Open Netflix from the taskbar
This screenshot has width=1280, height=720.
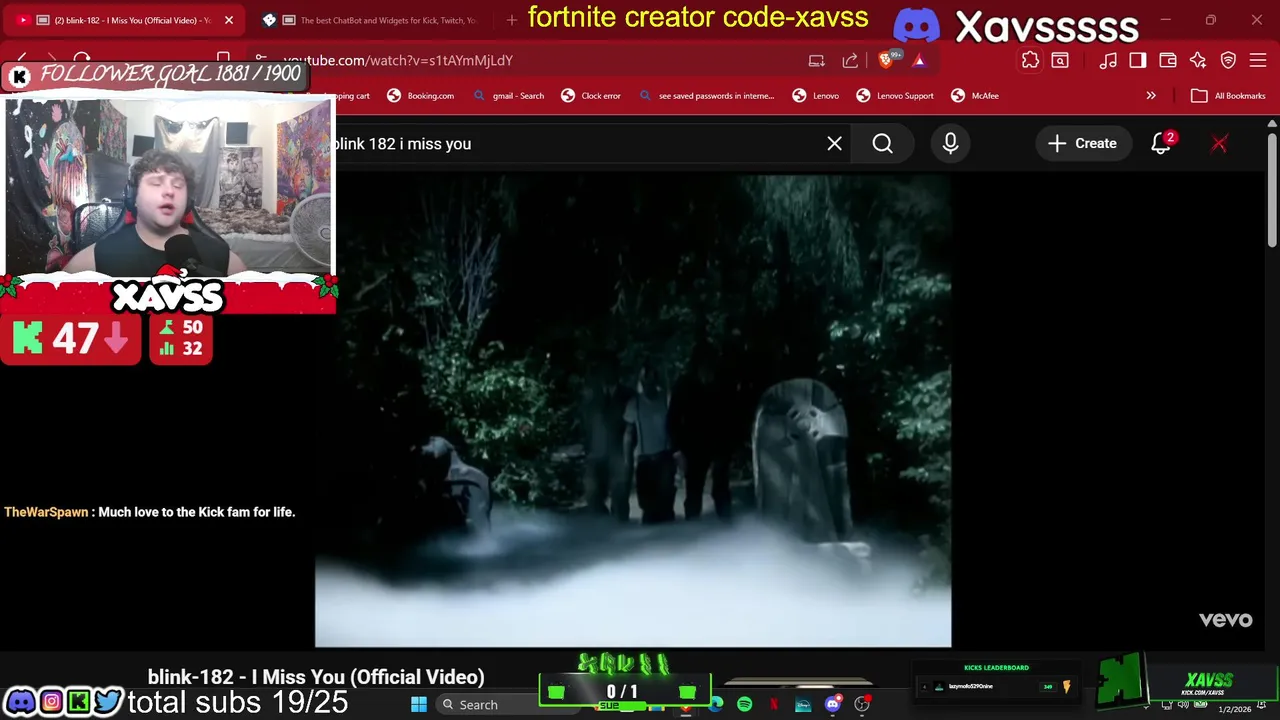(x=774, y=705)
